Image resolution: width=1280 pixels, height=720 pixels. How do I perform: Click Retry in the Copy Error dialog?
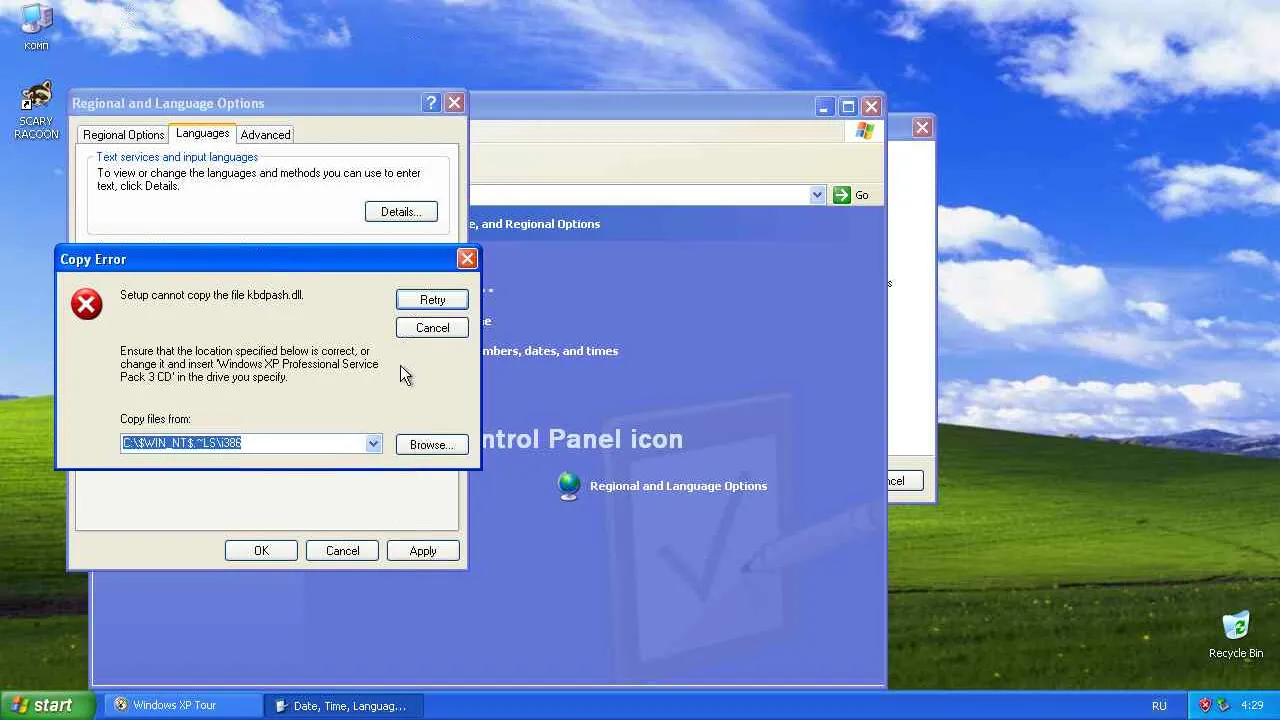432,300
